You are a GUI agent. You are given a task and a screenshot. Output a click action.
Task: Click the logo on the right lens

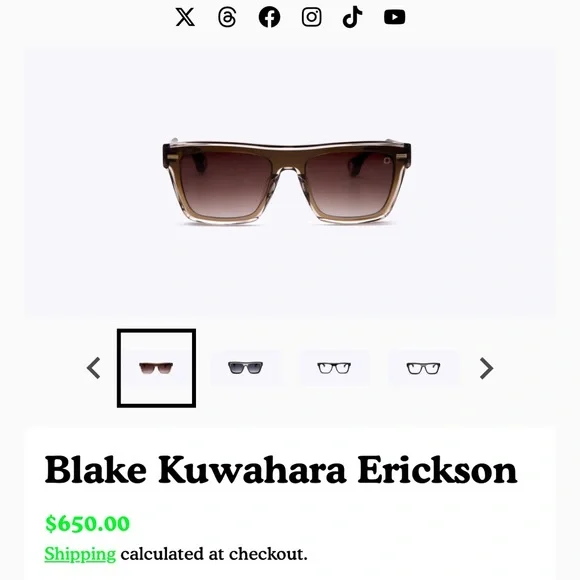click(x=387, y=160)
